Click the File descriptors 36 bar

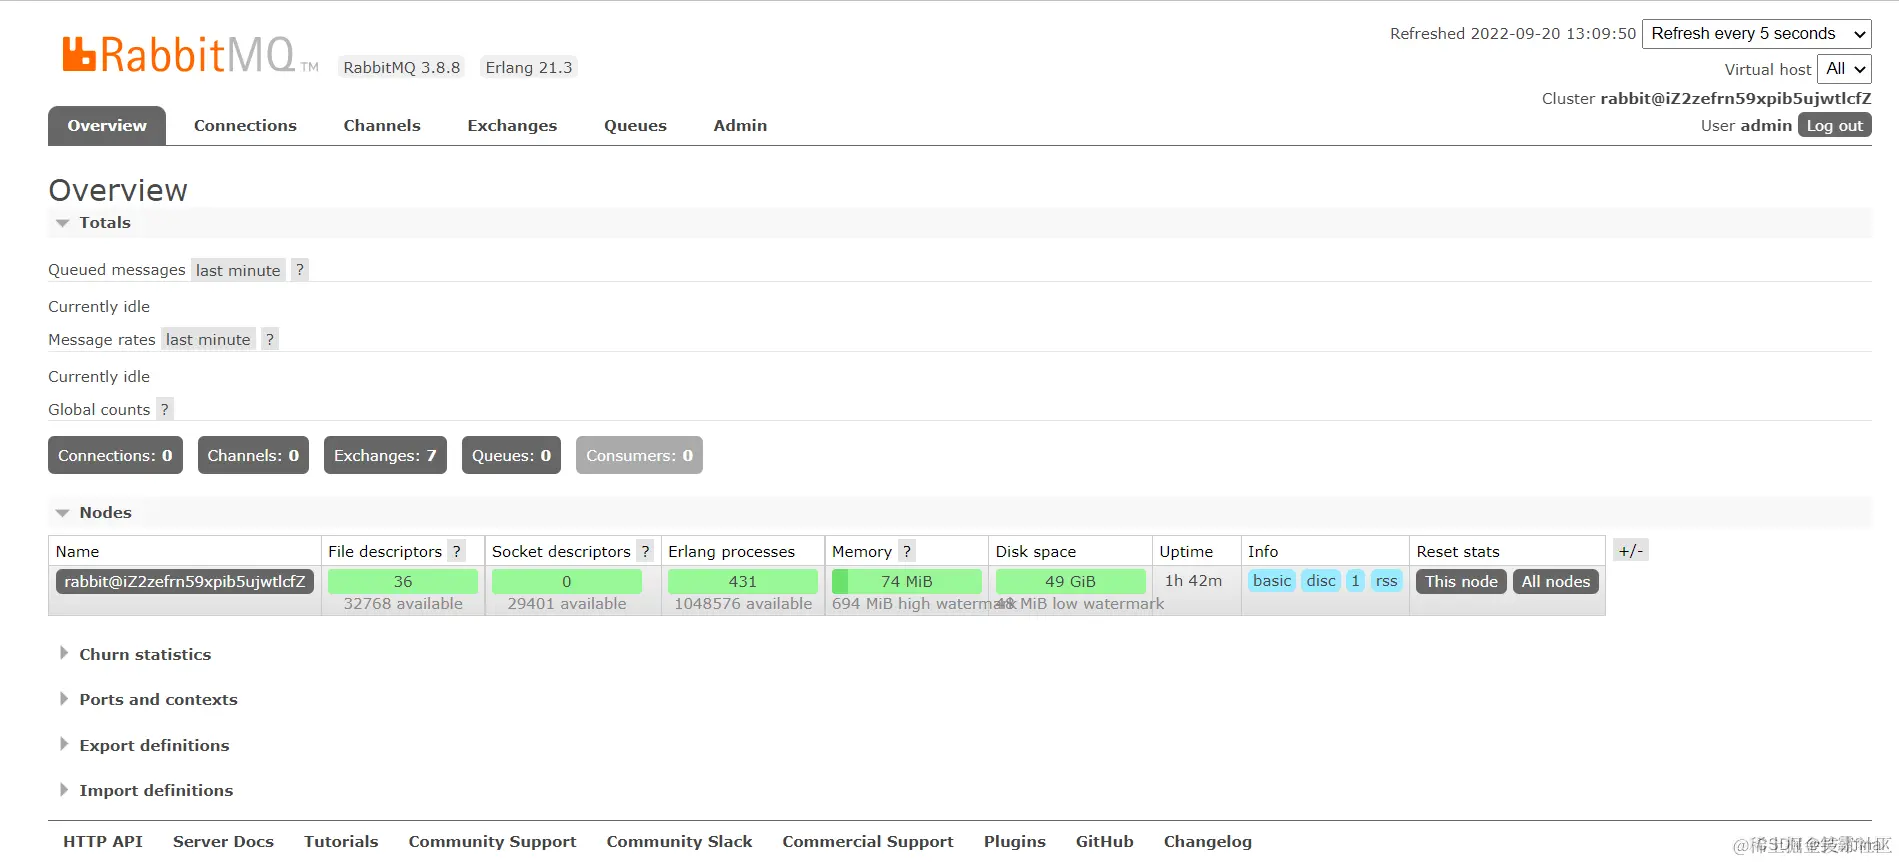click(x=403, y=582)
